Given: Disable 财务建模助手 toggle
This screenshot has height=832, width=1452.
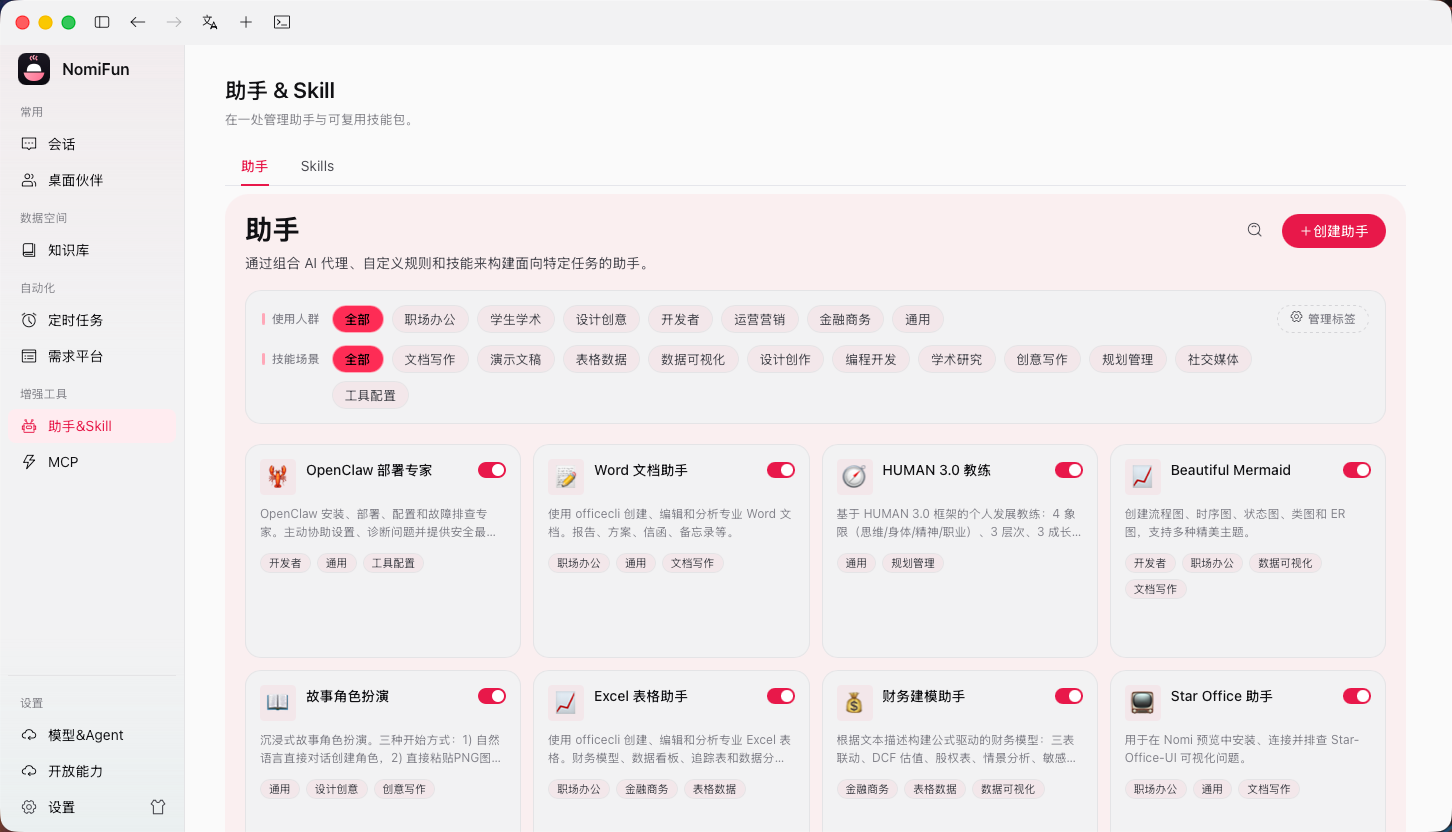Looking at the screenshot, I should 1069,696.
